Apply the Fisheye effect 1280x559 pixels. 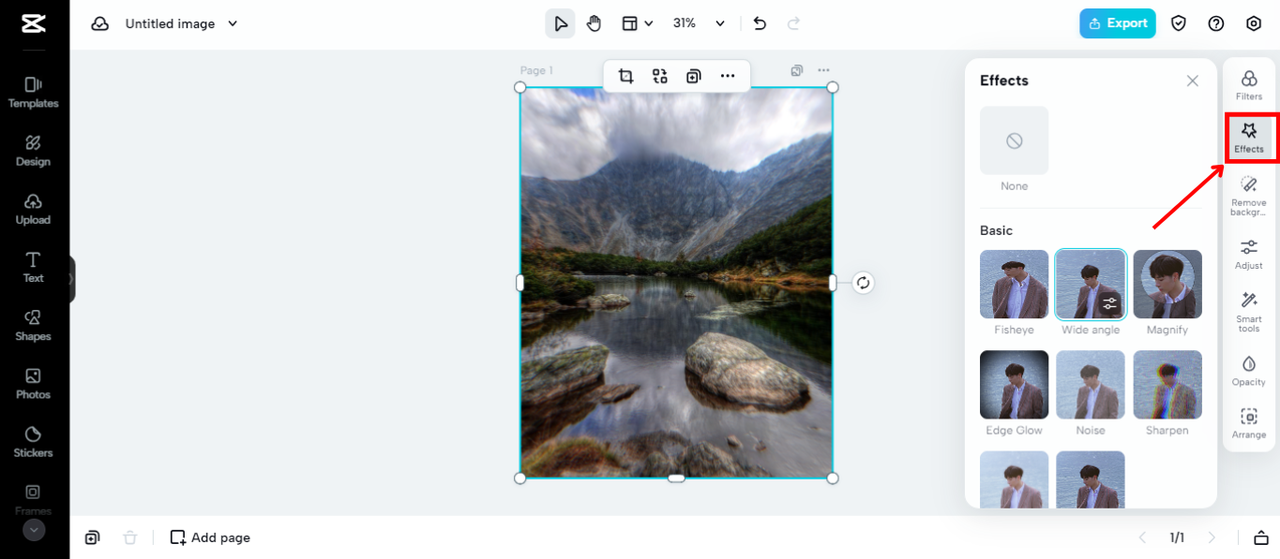(1014, 284)
